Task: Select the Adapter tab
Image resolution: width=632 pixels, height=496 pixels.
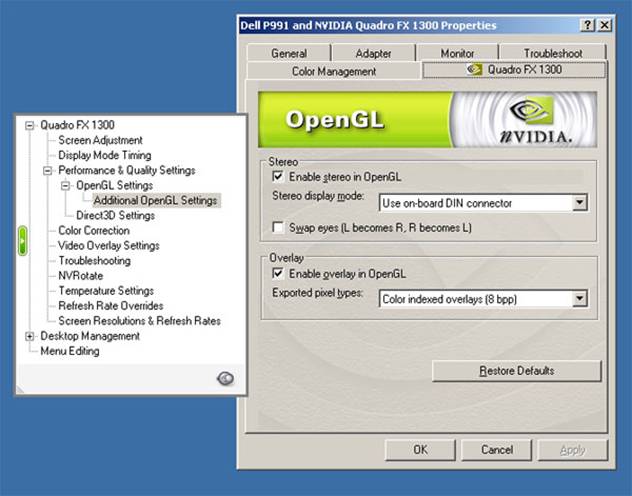Action: (374, 53)
